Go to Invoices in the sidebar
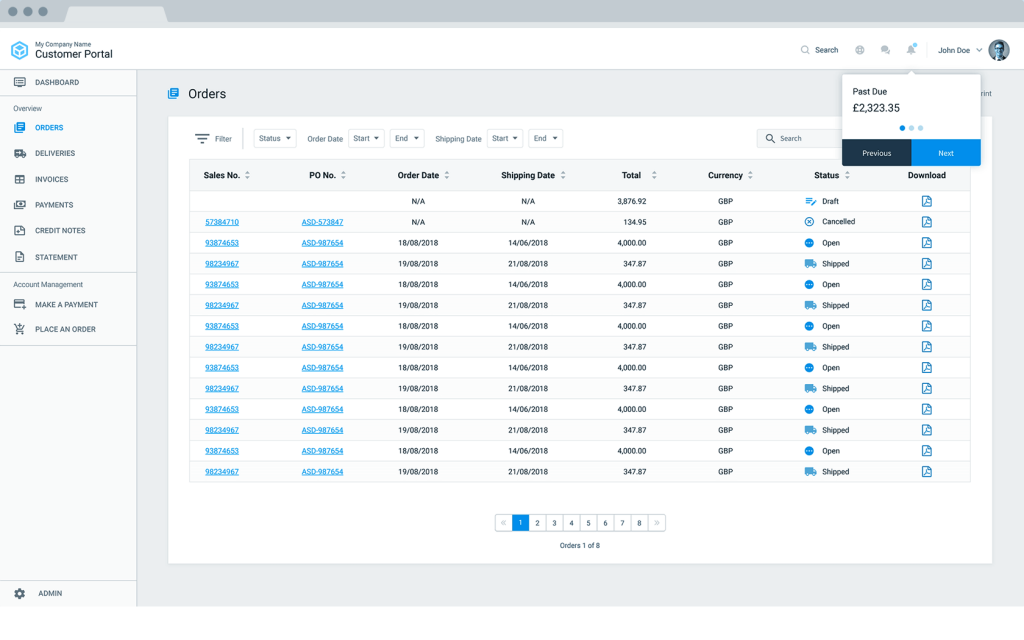The width and height of the screenshot is (1024, 640). (51, 180)
